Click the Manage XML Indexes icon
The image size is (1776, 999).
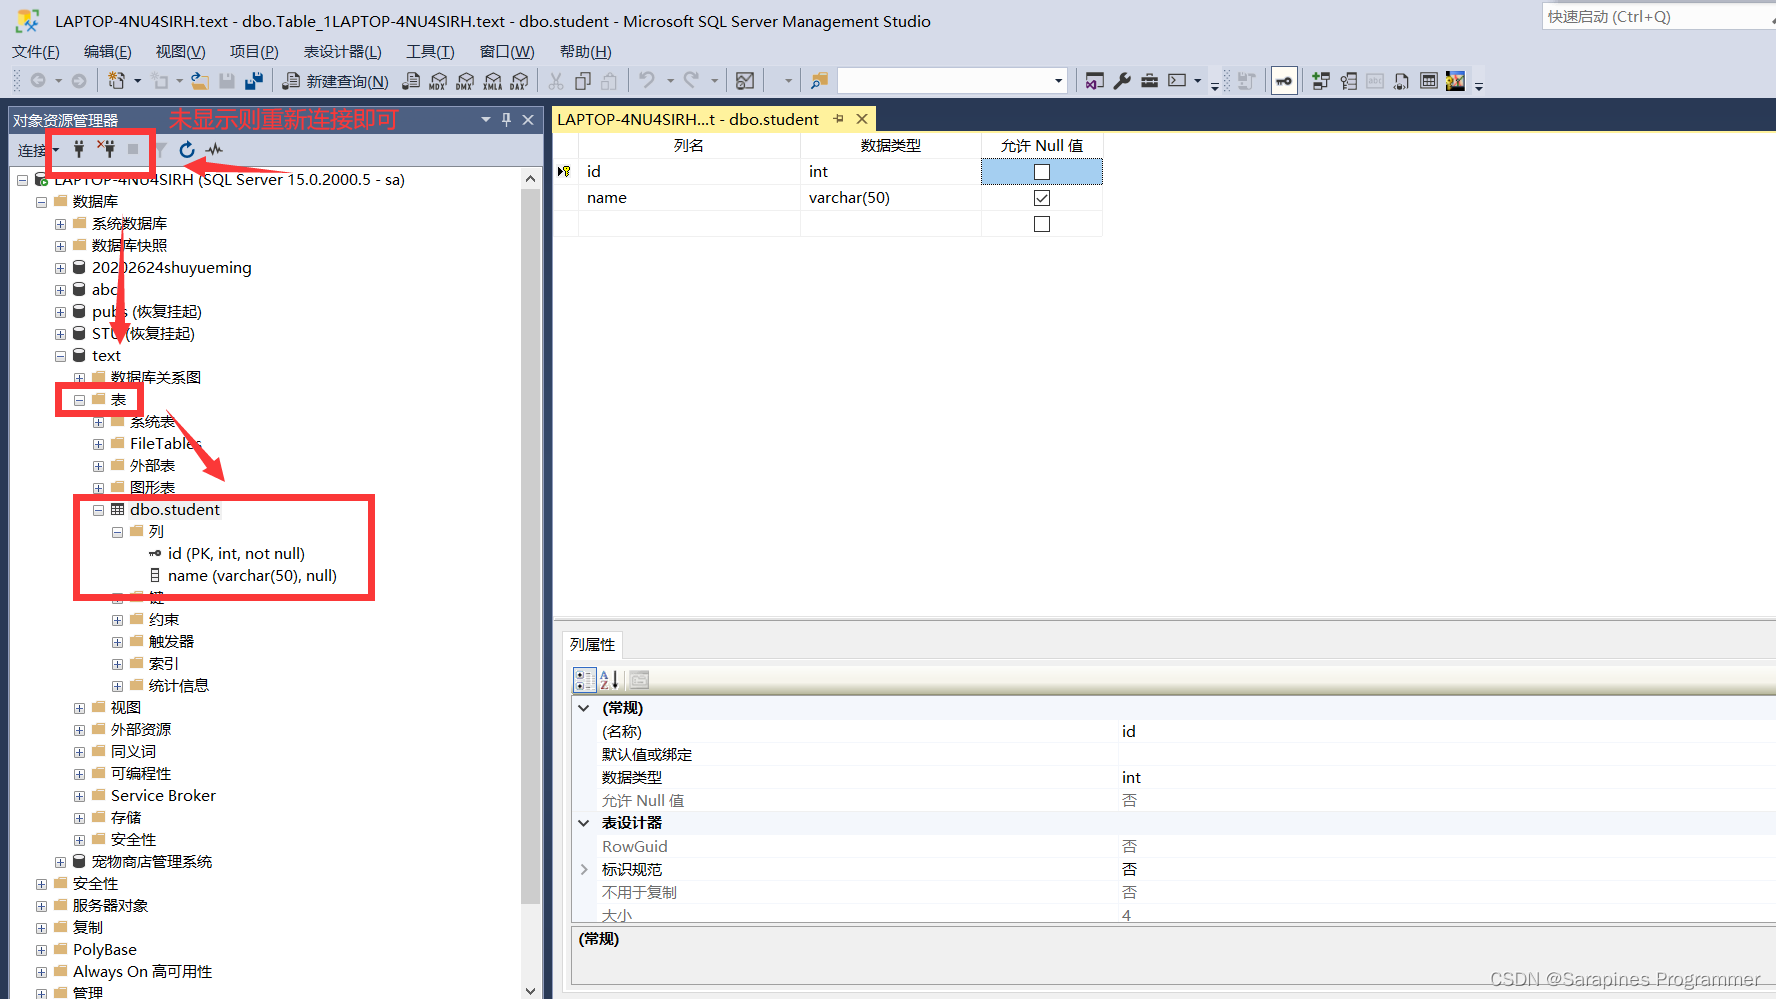(x=1402, y=81)
